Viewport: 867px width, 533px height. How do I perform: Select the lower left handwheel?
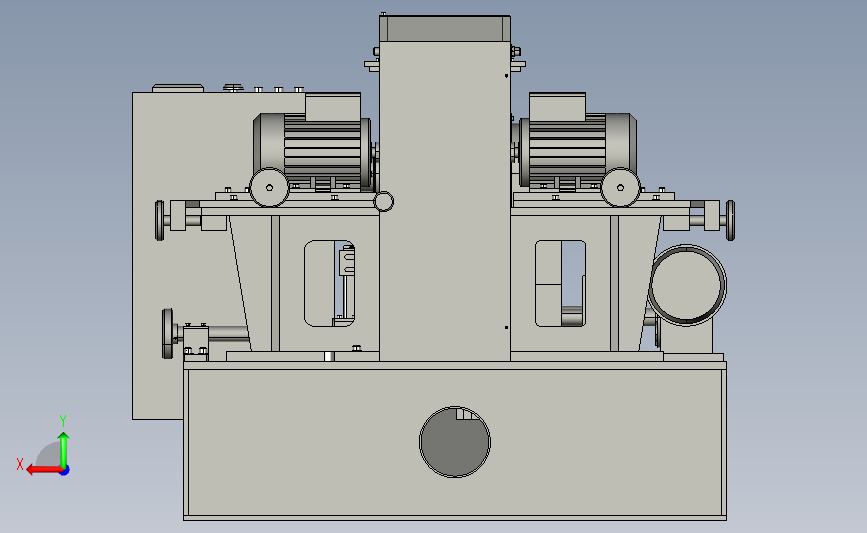168,333
